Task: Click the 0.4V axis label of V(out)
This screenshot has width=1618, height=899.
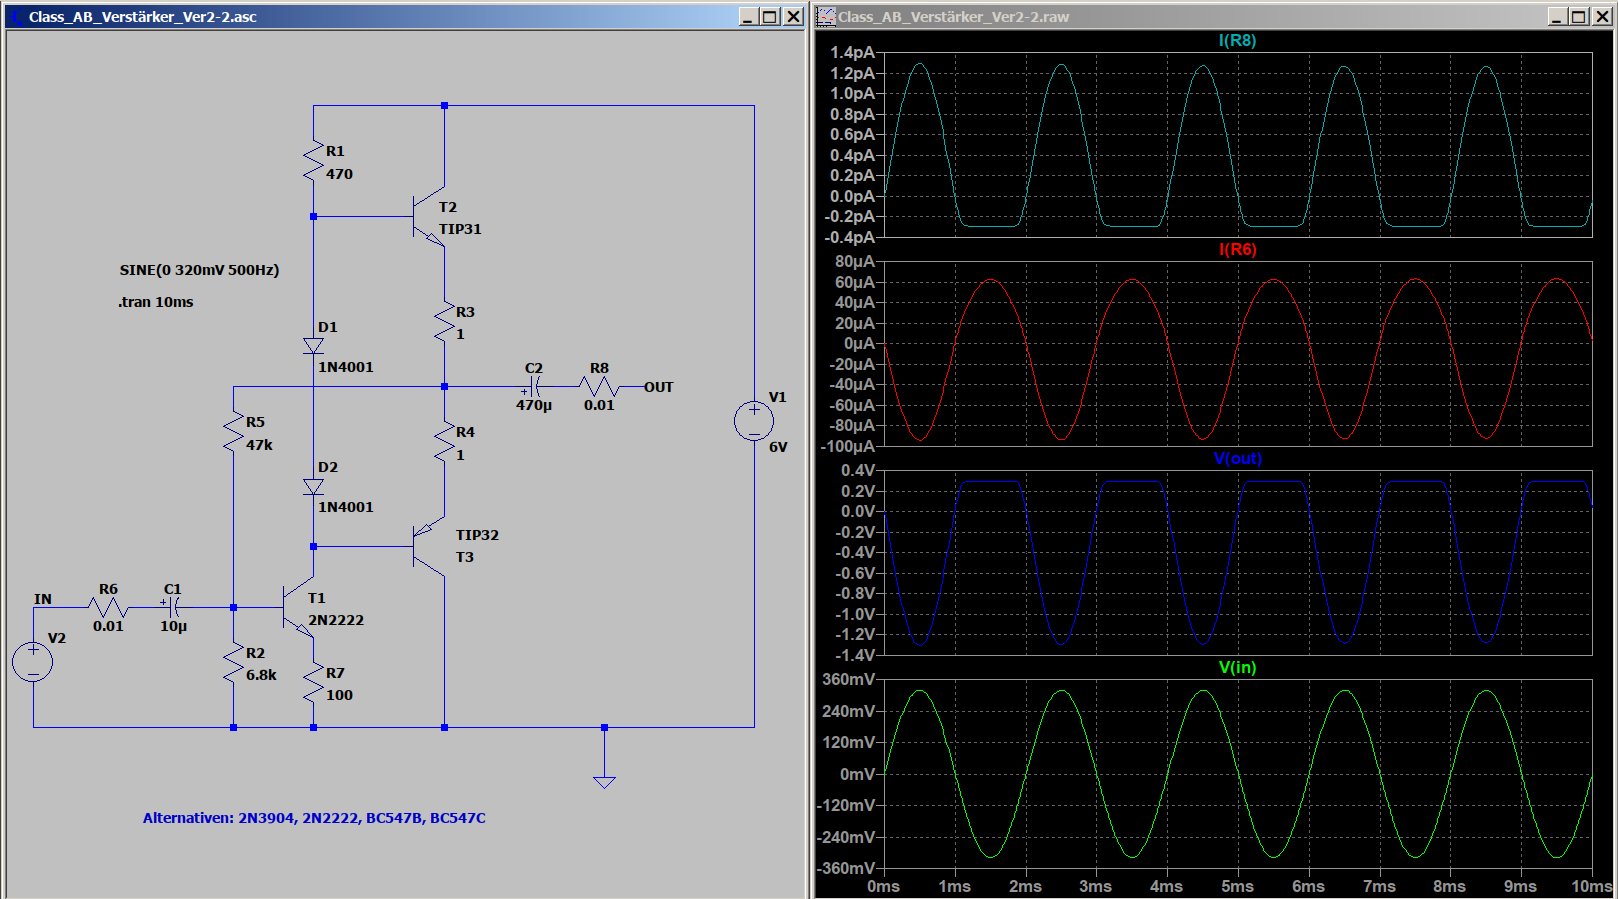Action: (x=858, y=470)
